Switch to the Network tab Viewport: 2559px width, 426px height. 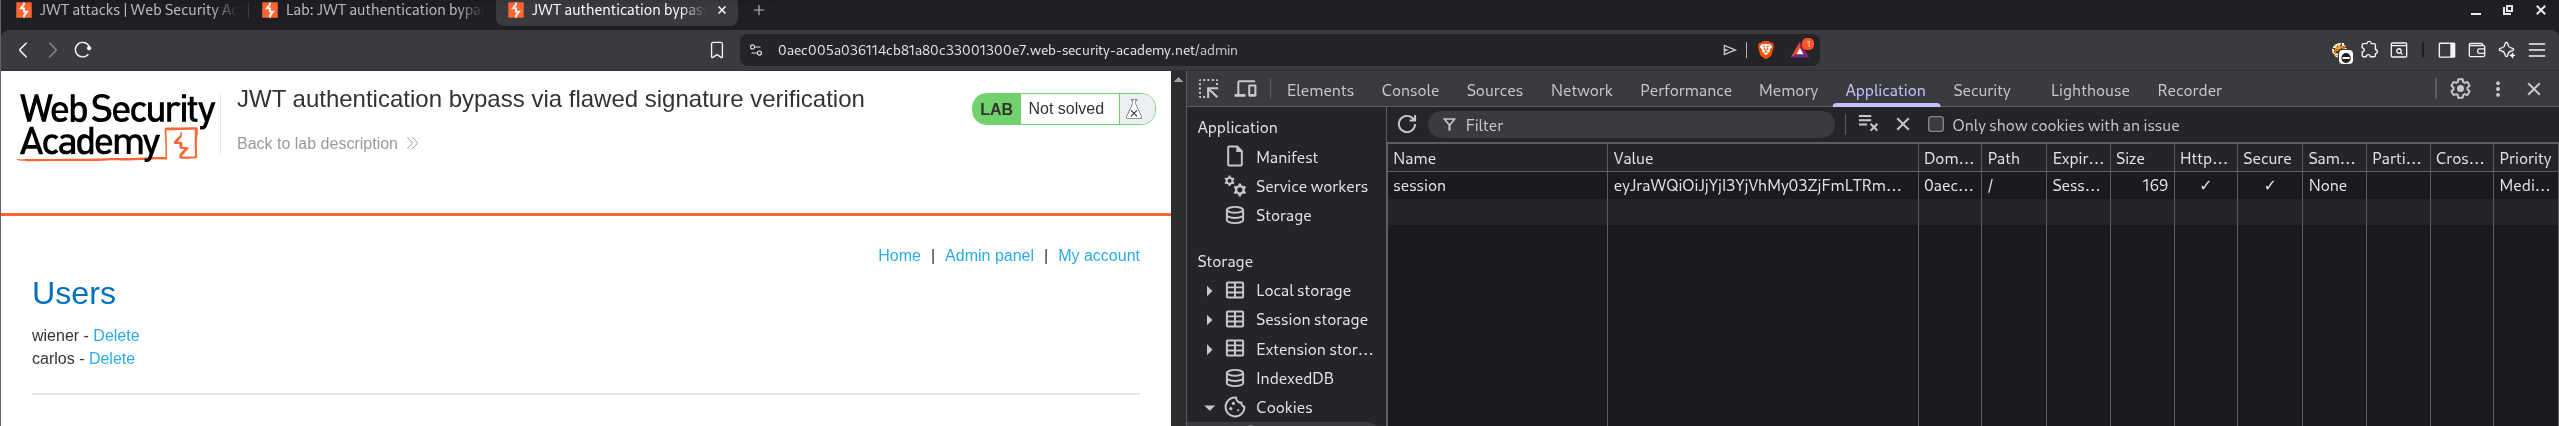tap(1580, 90)
